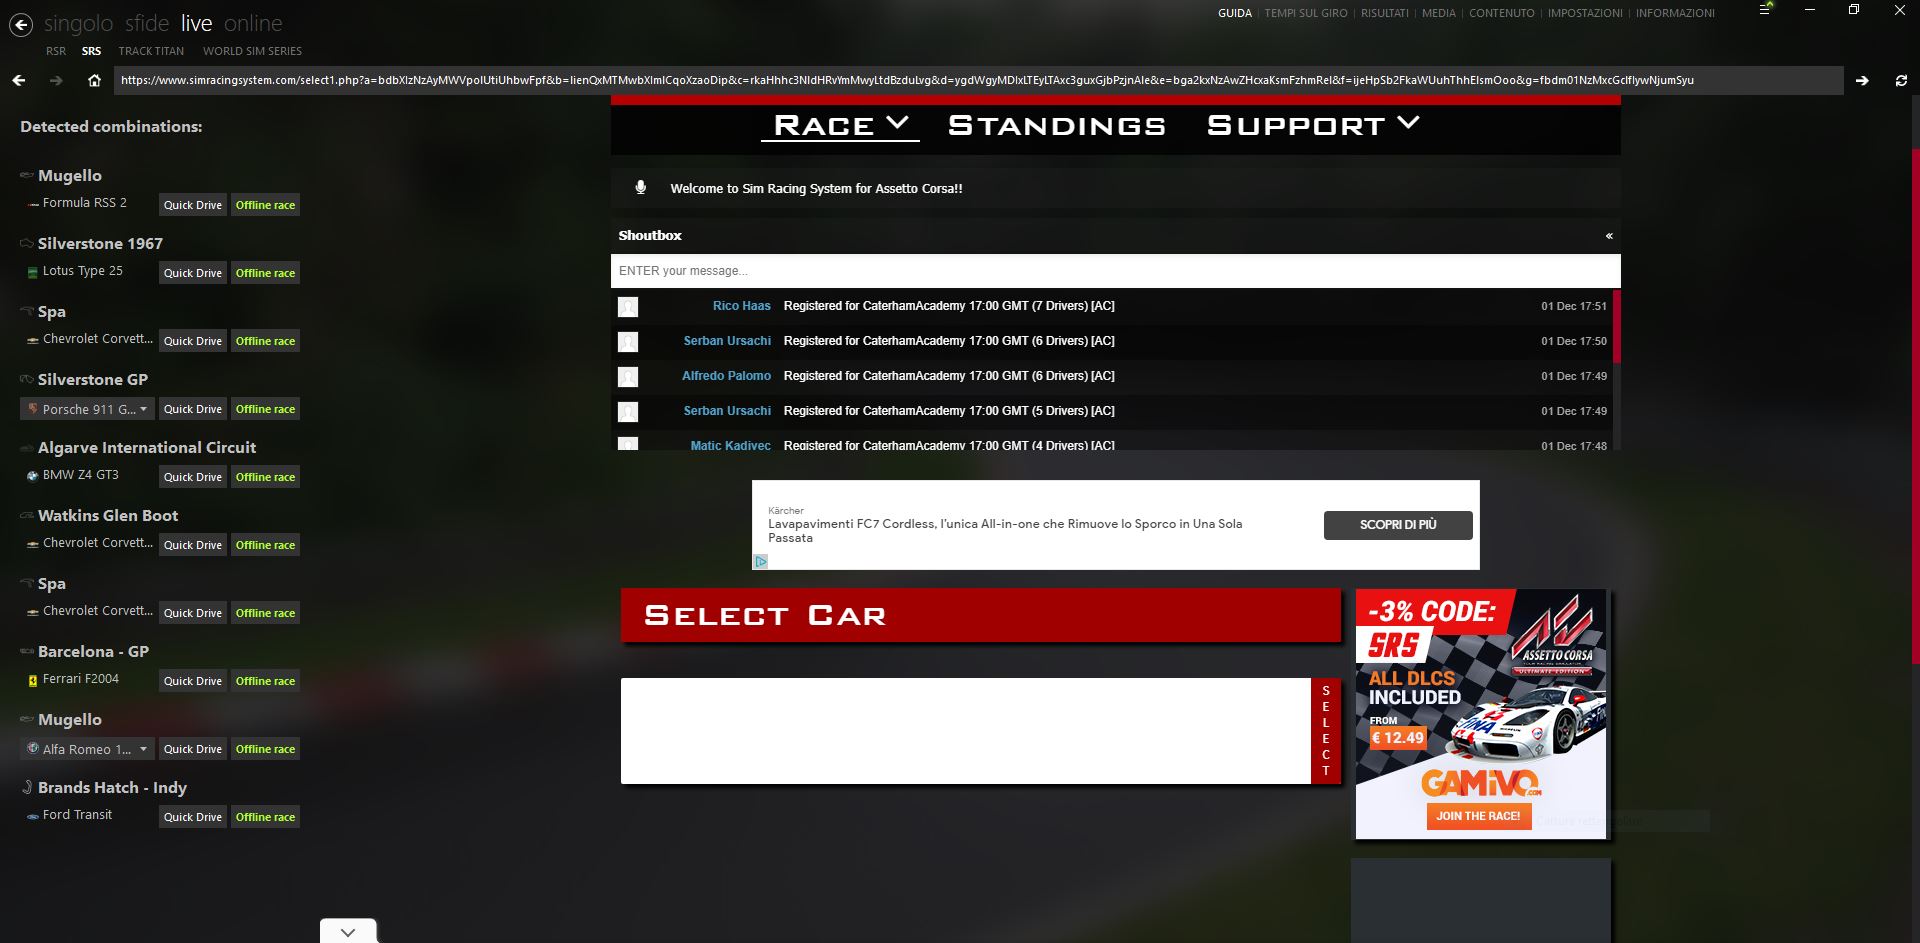Click the Lotus Type 25 badge icon
Viewport: 1920px width, 943px height.
click(33, 272)
